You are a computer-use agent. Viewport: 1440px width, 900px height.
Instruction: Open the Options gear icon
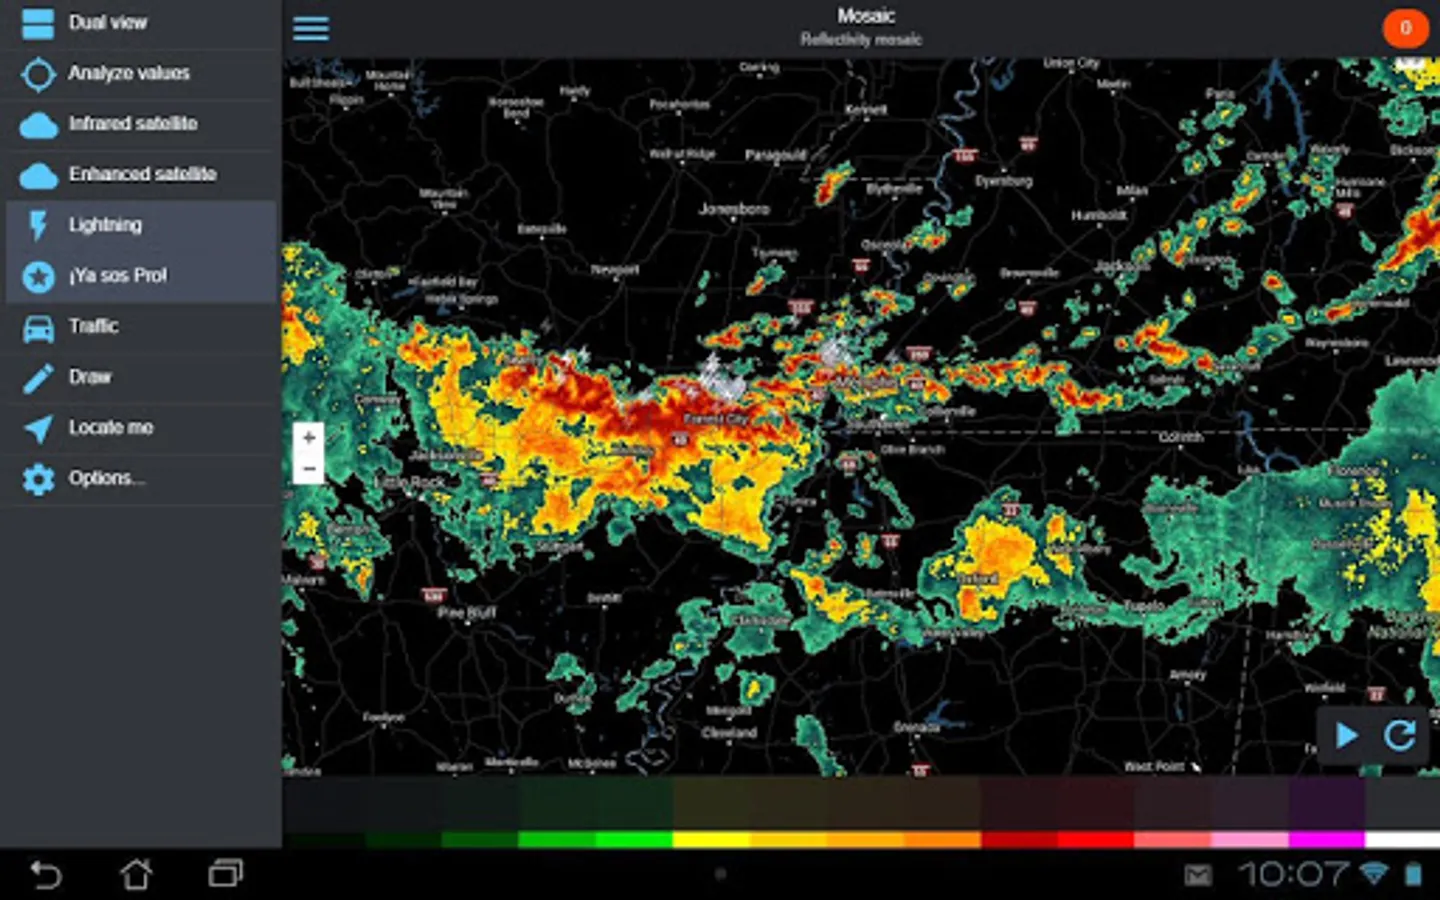tap(38, 479)
